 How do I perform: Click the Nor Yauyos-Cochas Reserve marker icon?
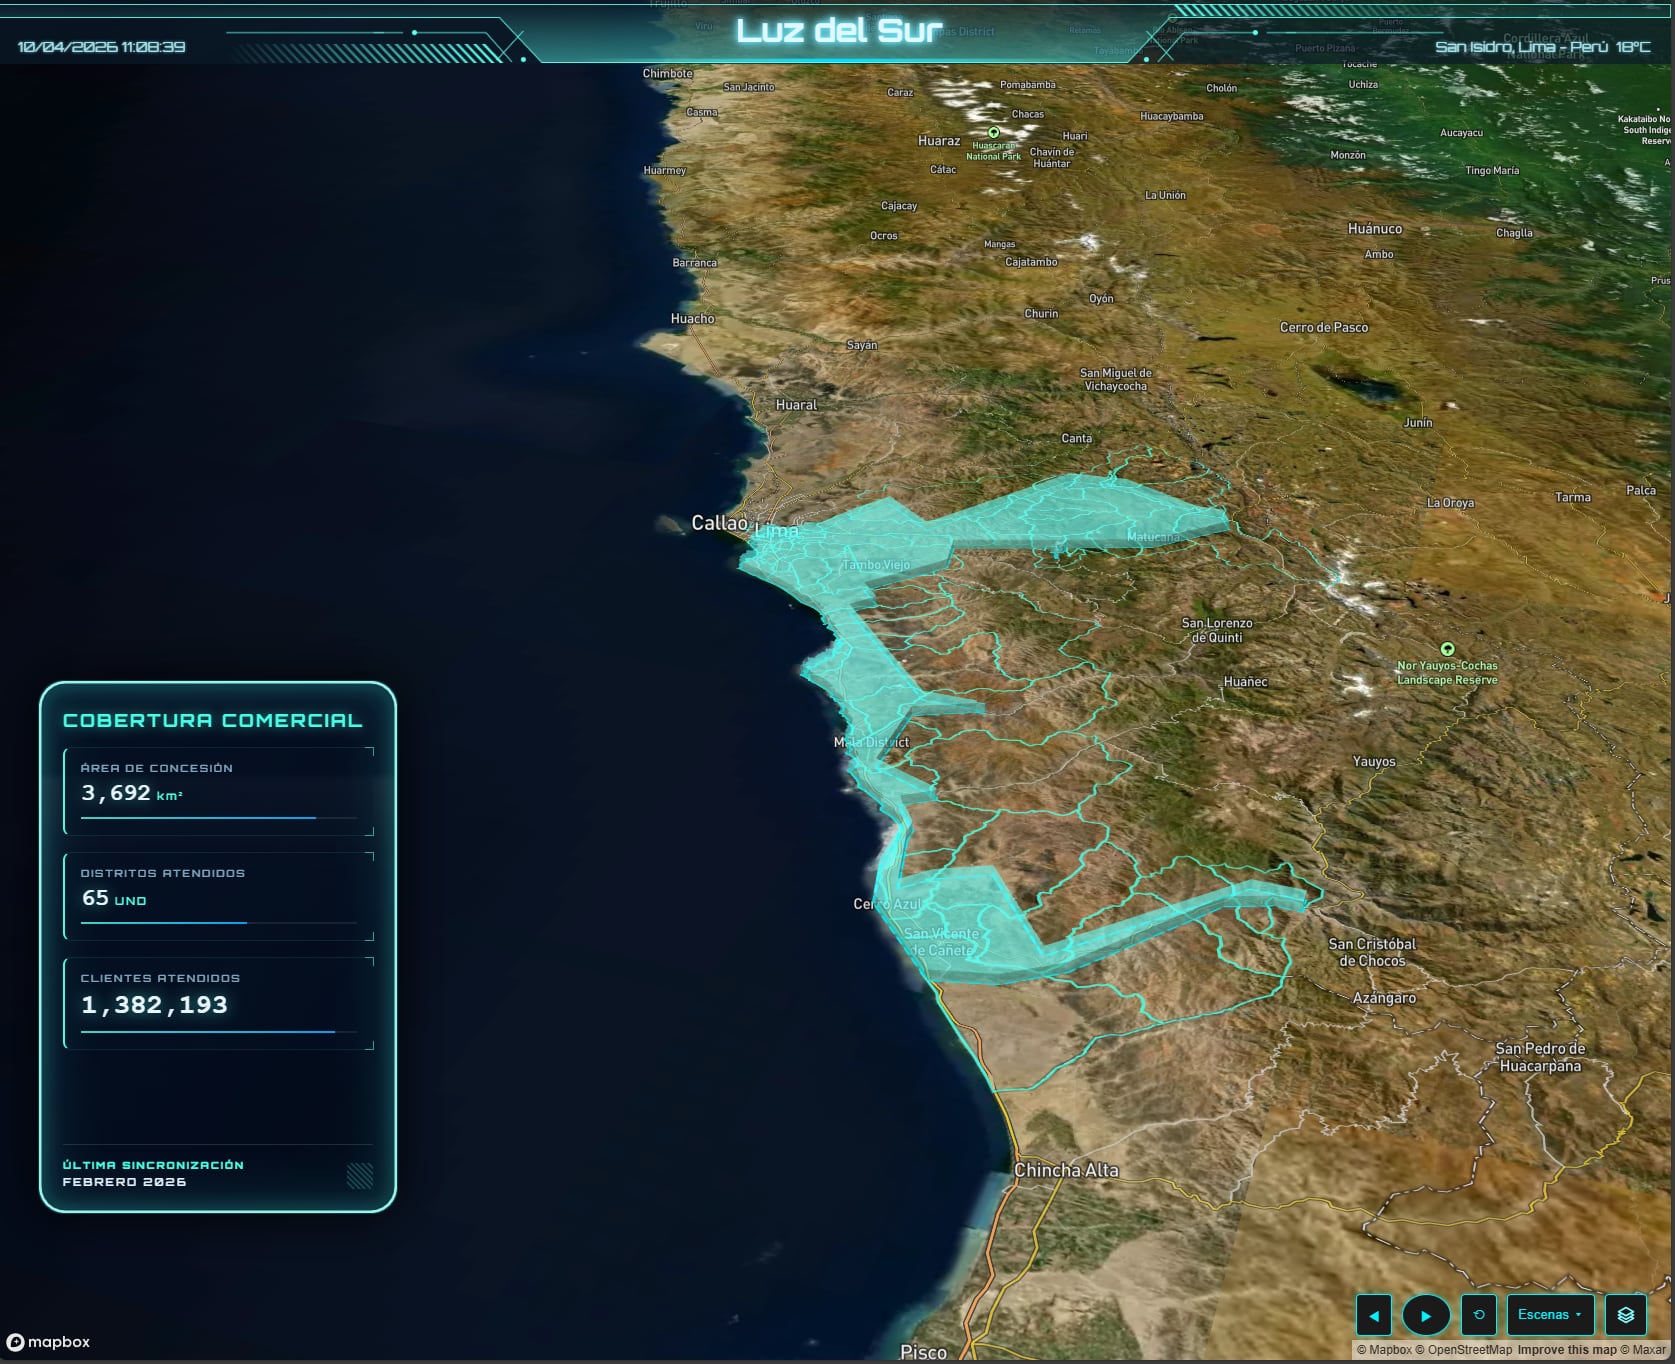(1447, 649)
